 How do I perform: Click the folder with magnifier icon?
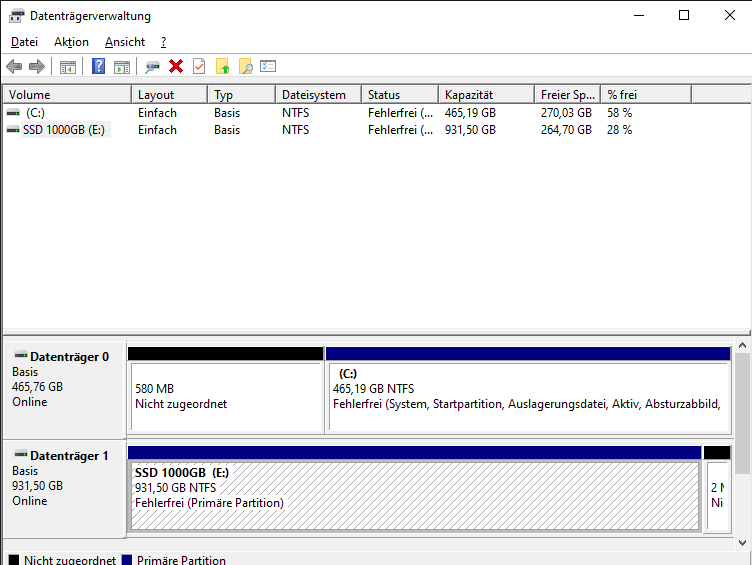coord(246,66)
